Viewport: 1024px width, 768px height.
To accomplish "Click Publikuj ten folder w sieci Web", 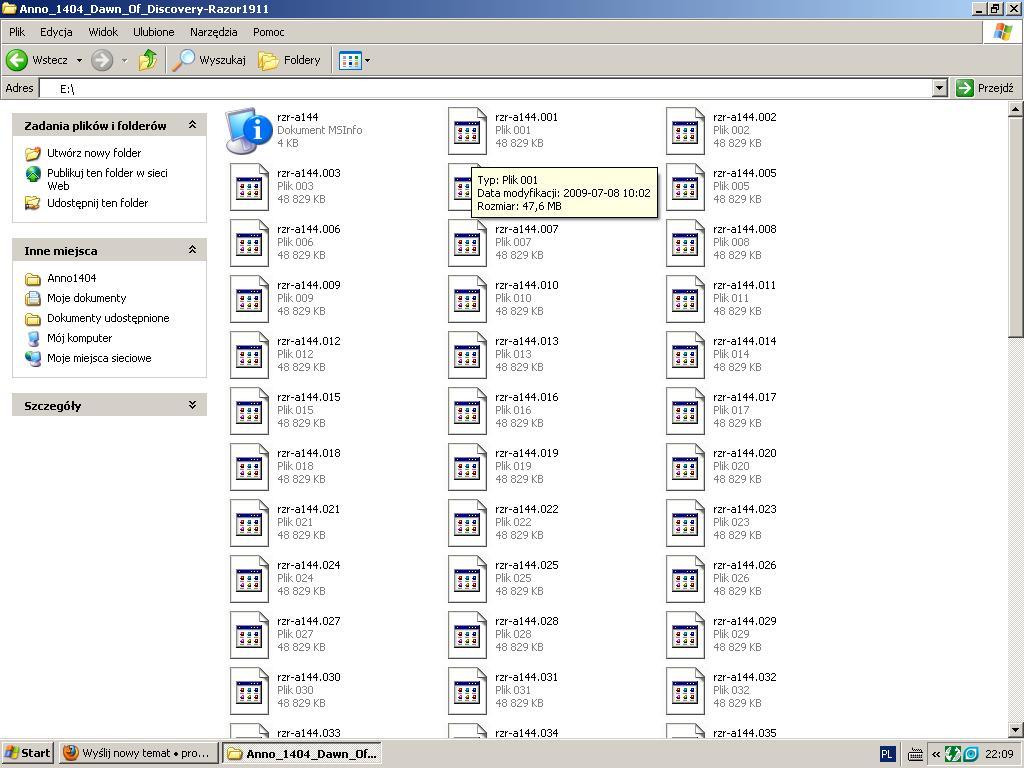I will point(107,179).
